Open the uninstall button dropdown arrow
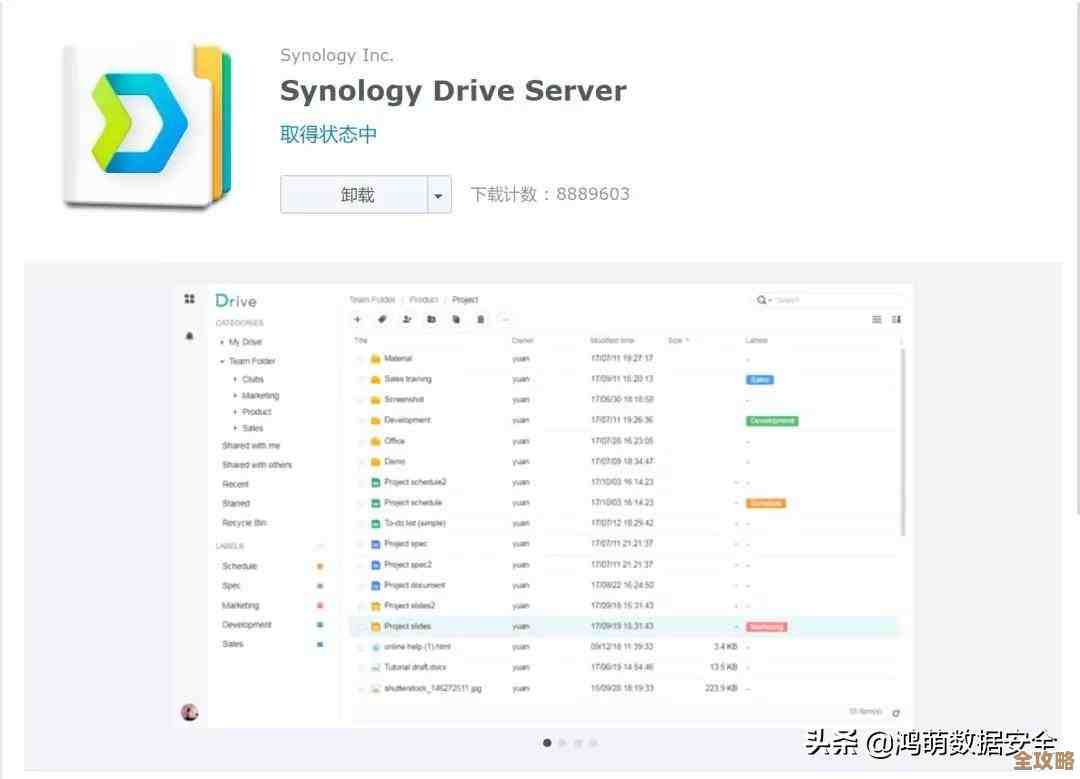Screen dimensions: 1080x779 pos(438,195)
